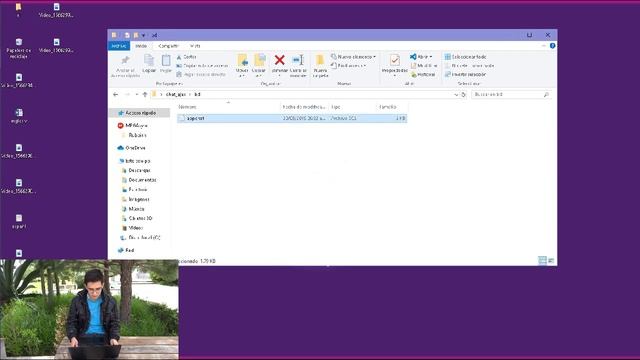640x360 pixels.
Task: Switch to the Inicio tab
Action: (141, 46)
